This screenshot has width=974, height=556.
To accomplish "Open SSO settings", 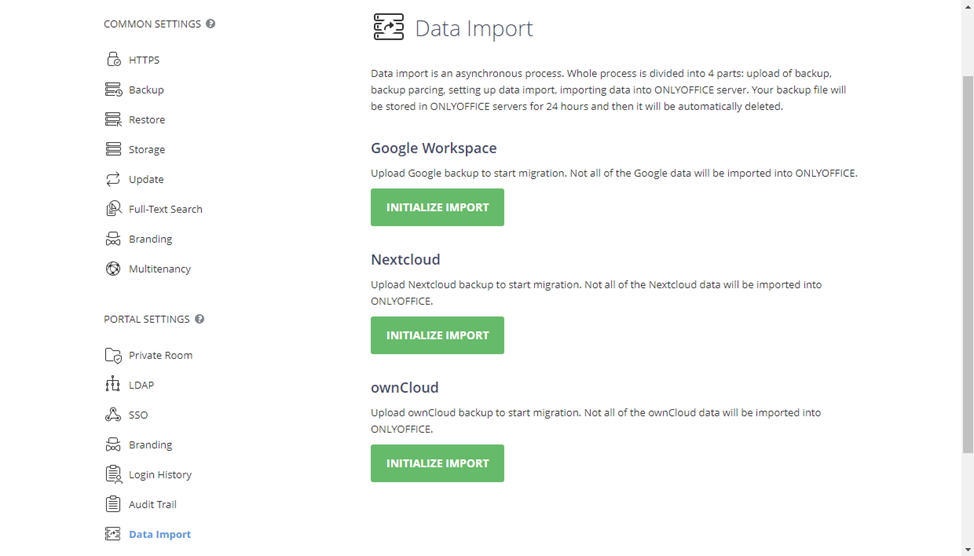I will (138, 414).
